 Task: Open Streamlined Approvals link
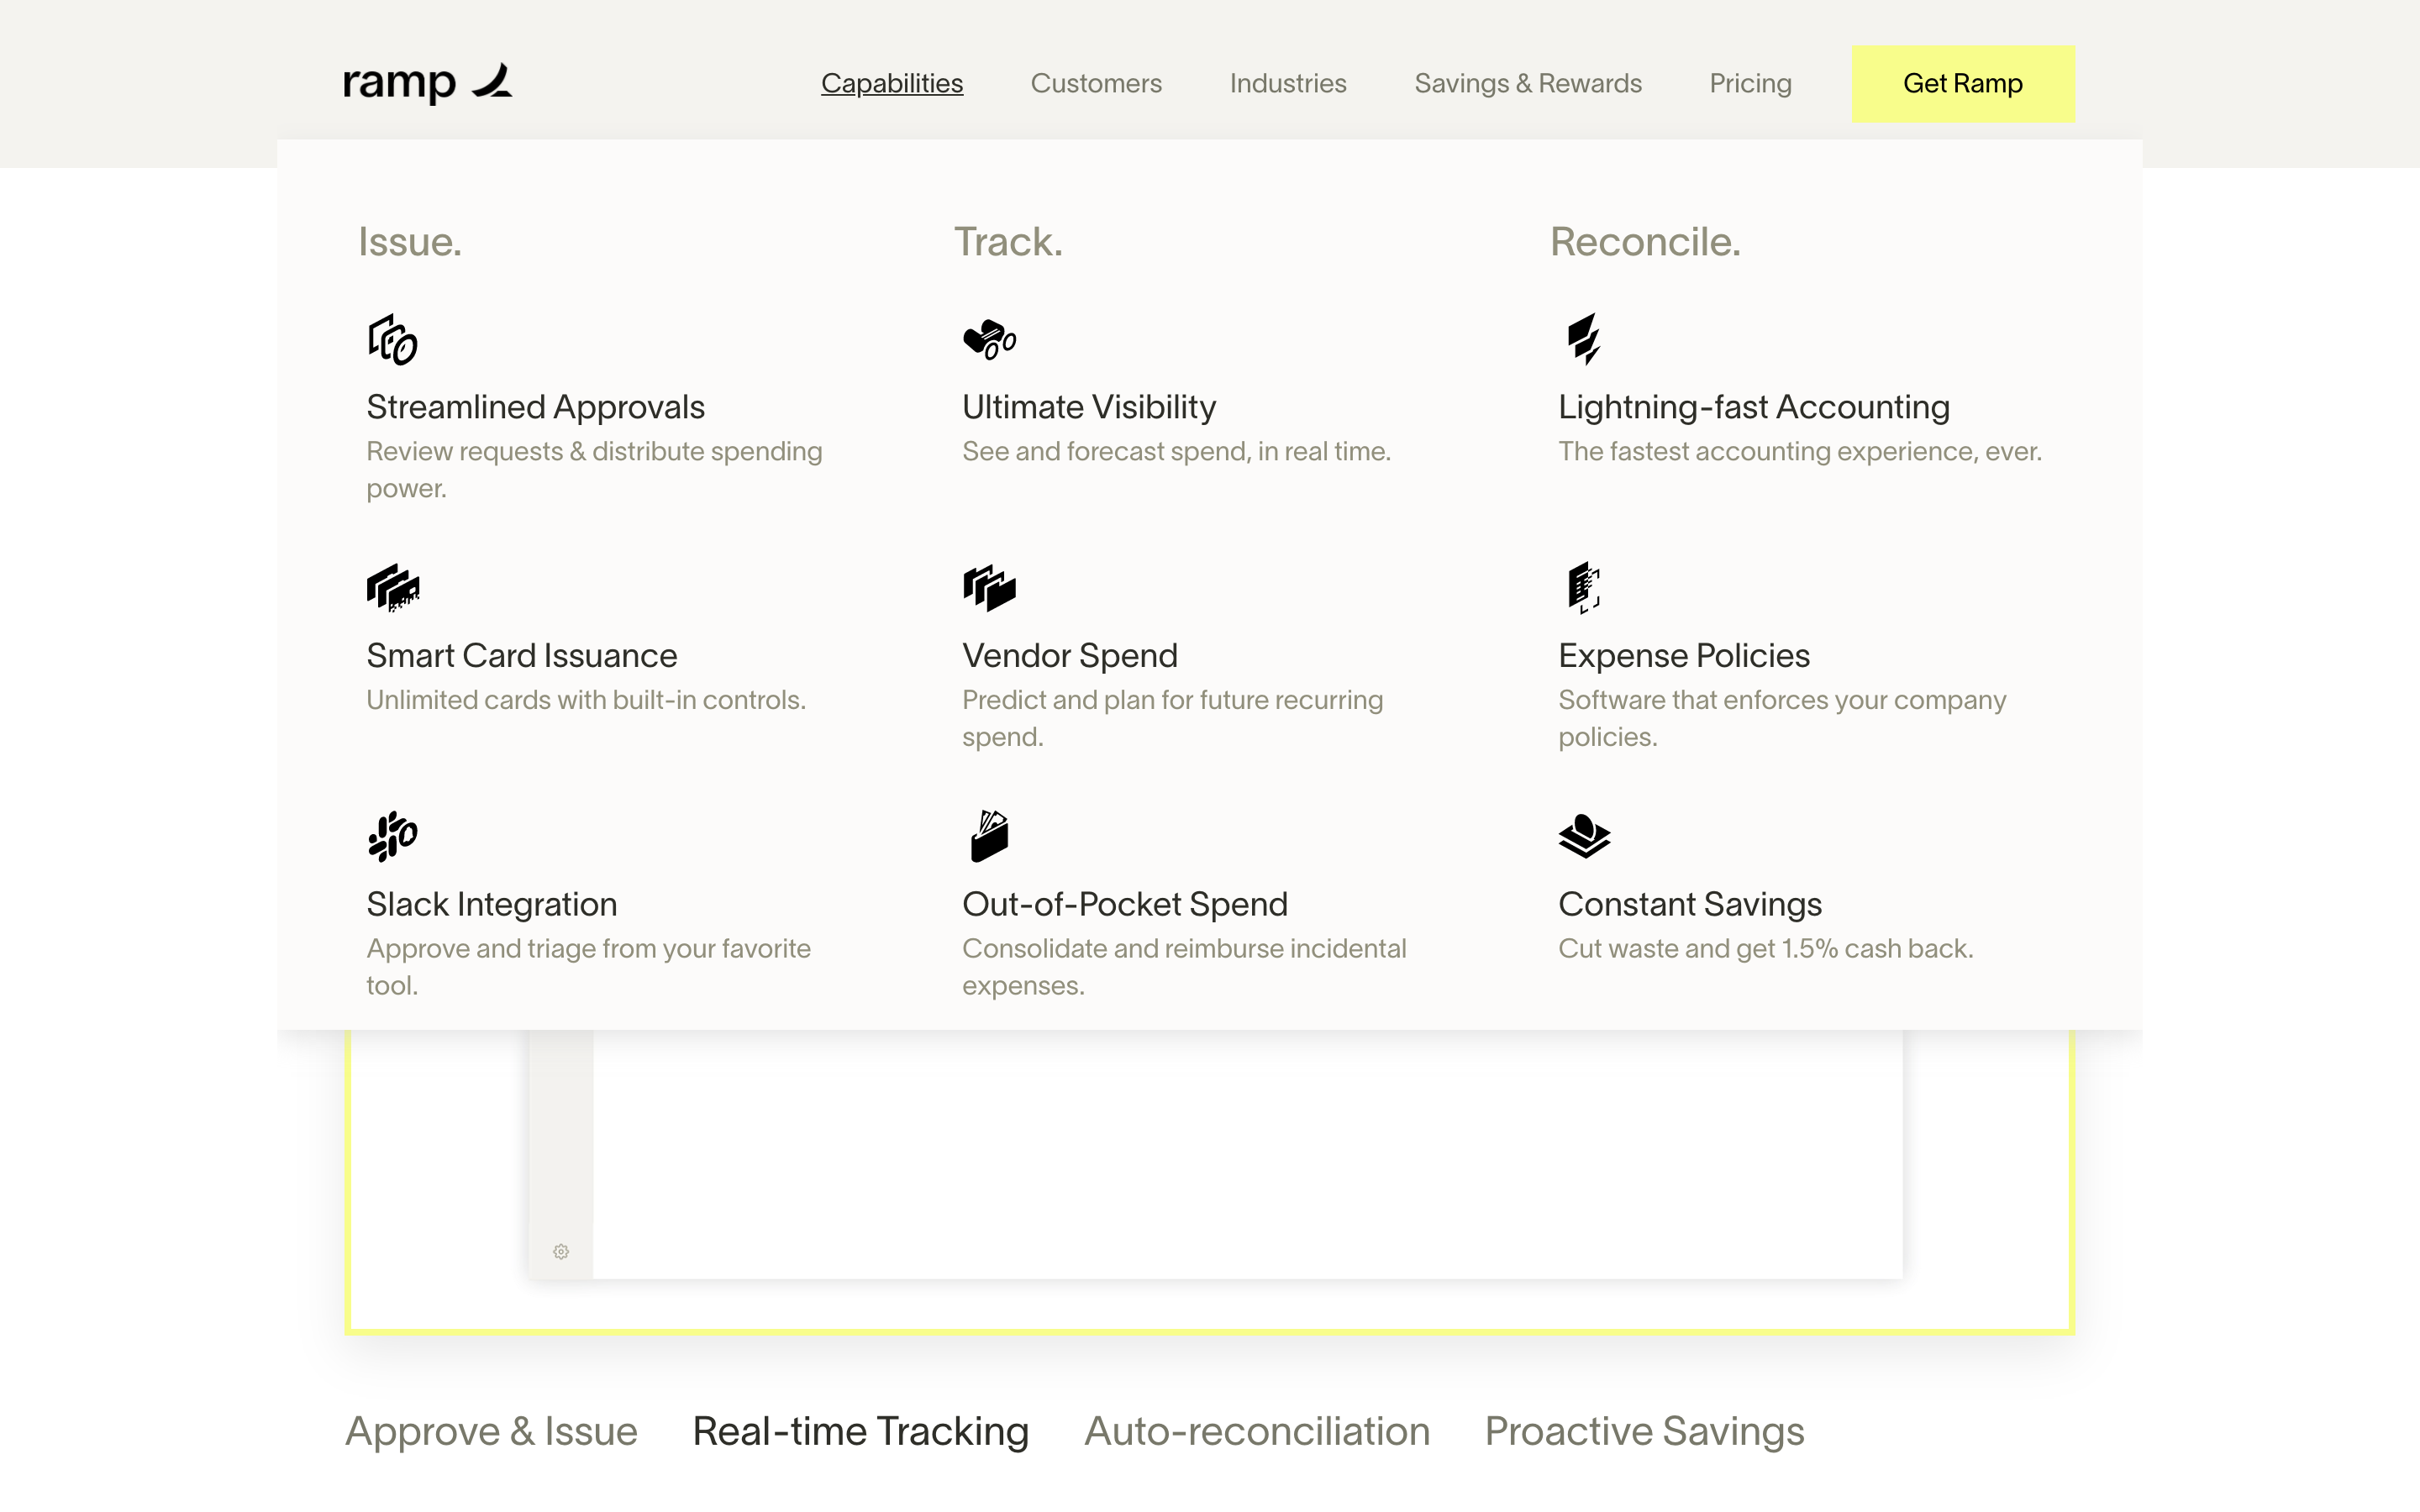click(x=535, y=407)
